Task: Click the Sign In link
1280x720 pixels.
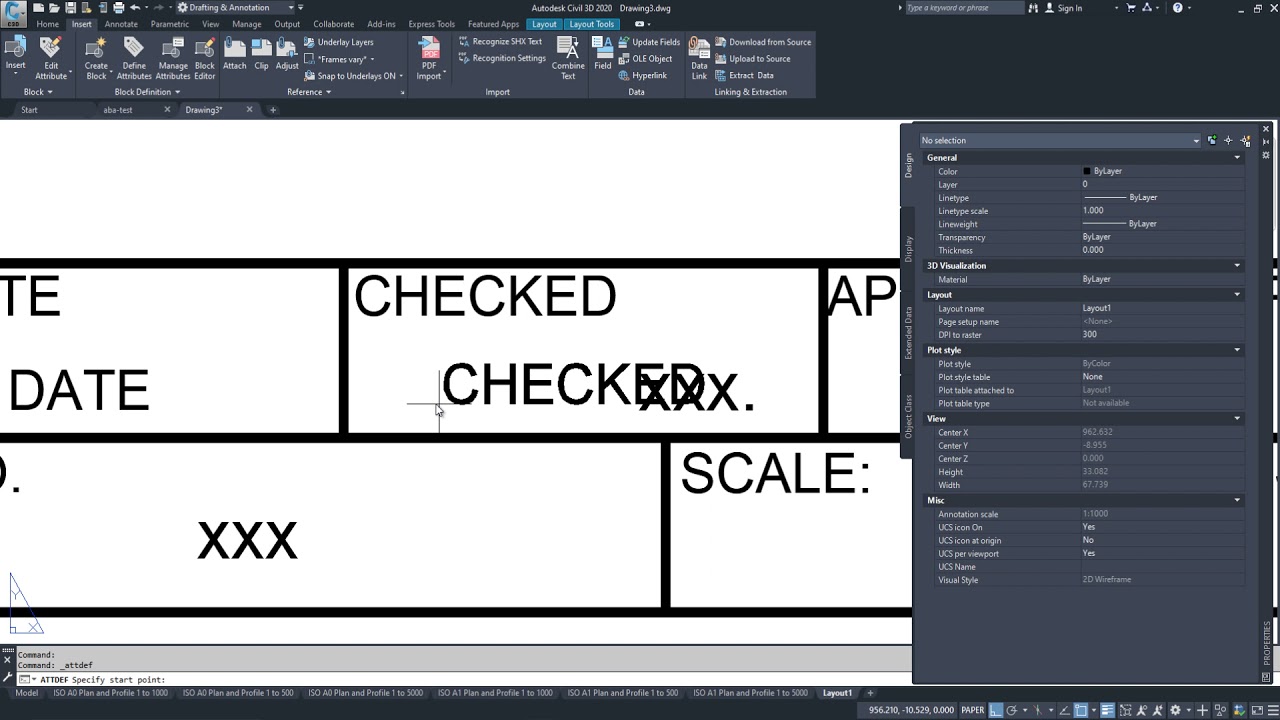Action: pyautogui.click(x=1063, y=8)
